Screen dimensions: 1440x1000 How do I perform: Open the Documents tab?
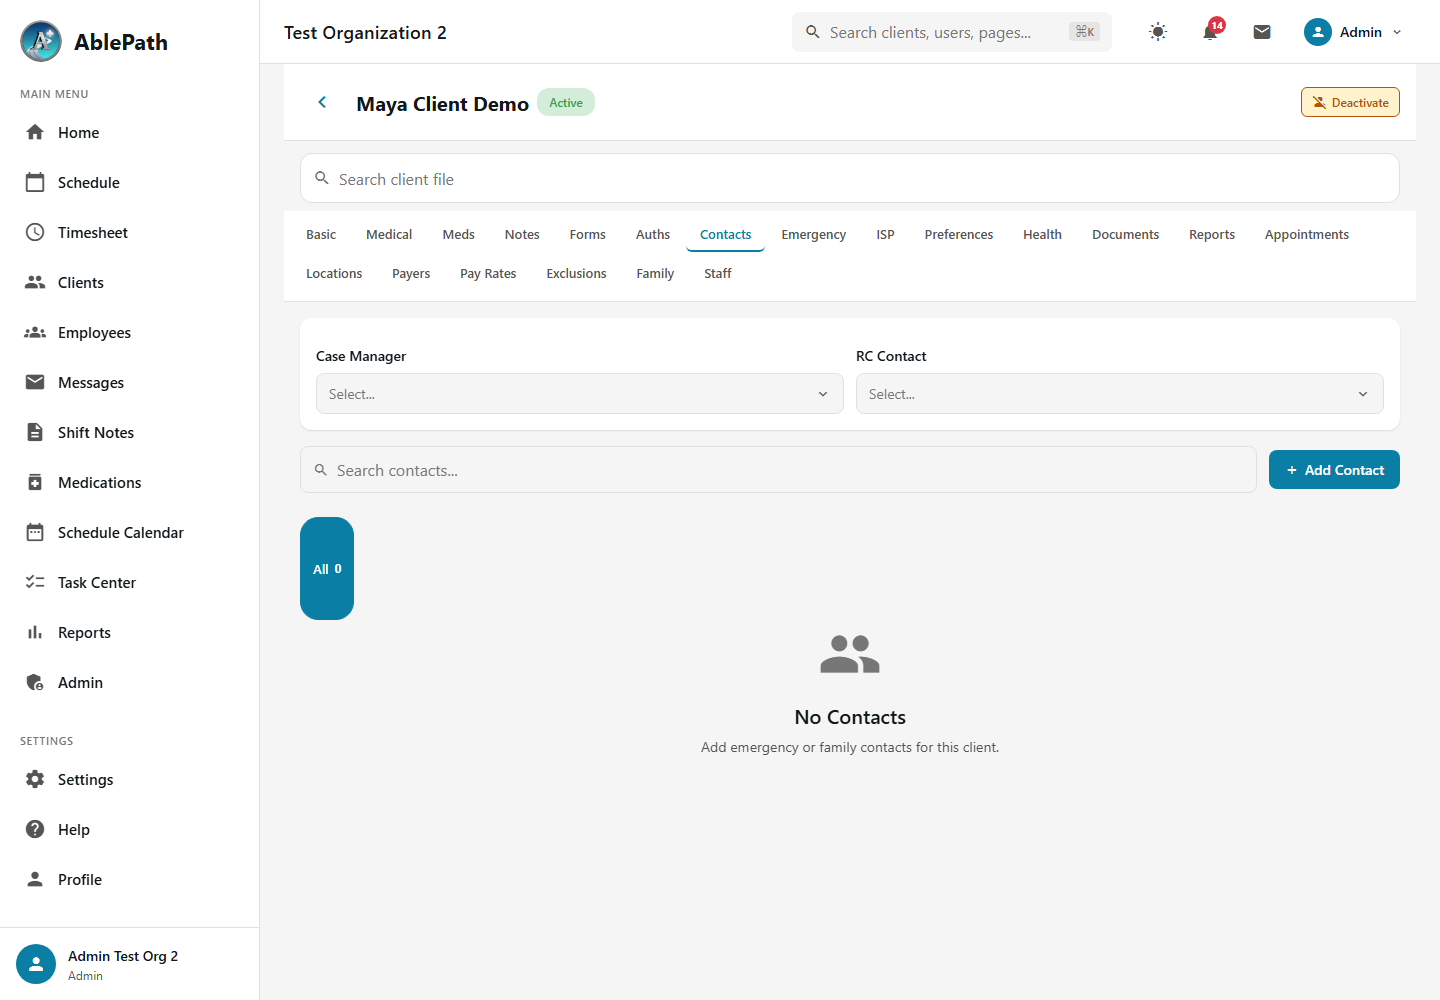pyautogui.click(x=1125, y=234)
